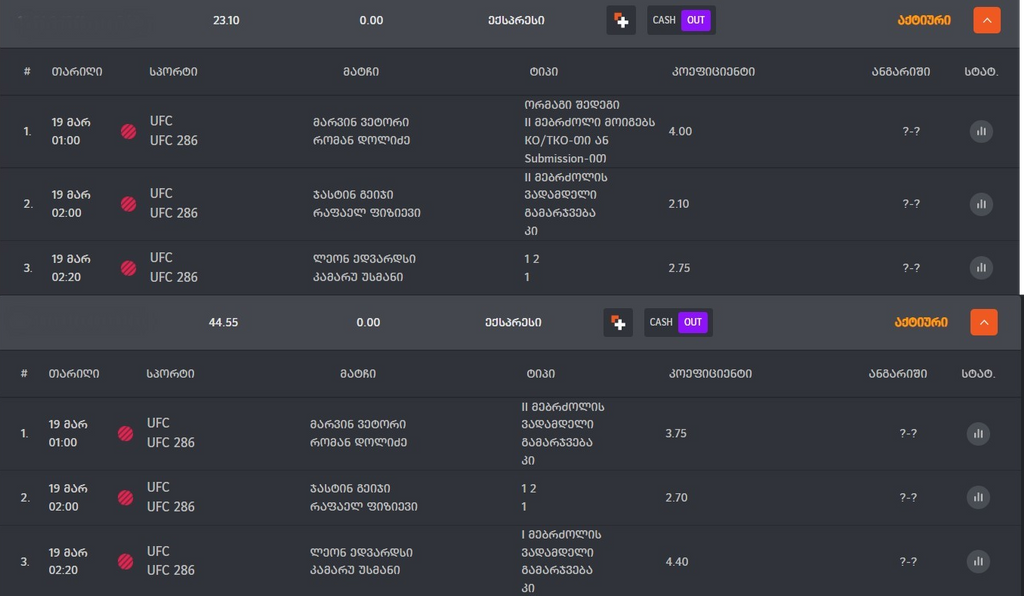Viewport: 1024px width, 596px height.
Task: Show statistics for ჯასტინ გეიჯი in 44.55 bet
Action: [x=978, y=497]
